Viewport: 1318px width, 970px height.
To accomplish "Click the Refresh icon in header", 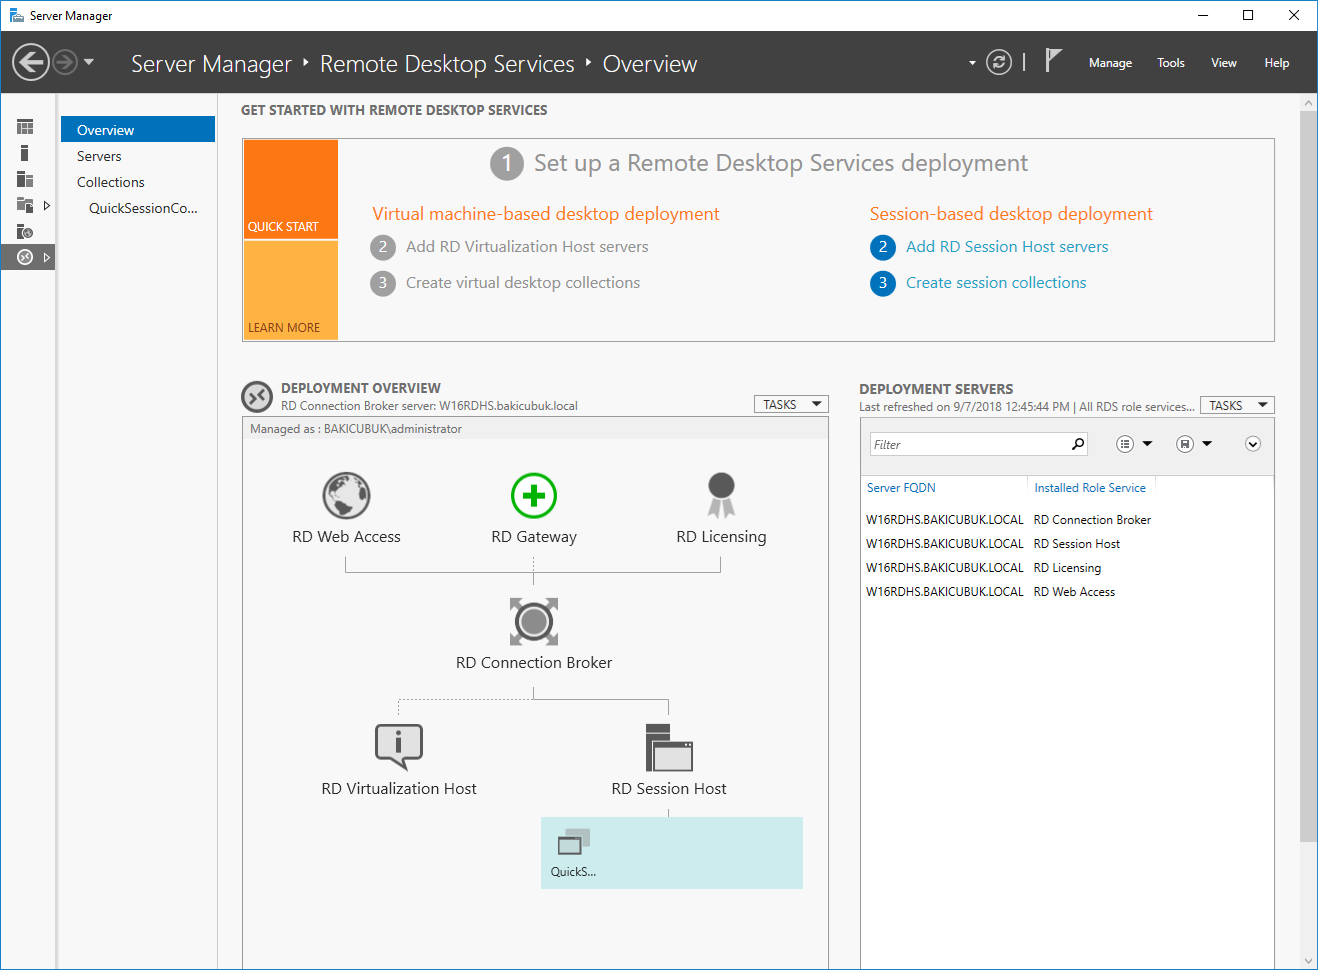I will (999, 62).
